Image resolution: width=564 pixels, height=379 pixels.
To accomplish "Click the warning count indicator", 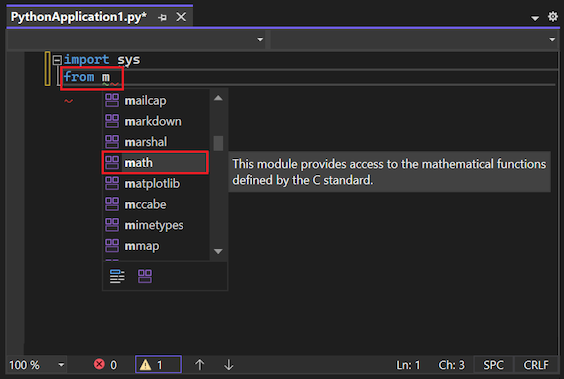I will tap(158, 365).
